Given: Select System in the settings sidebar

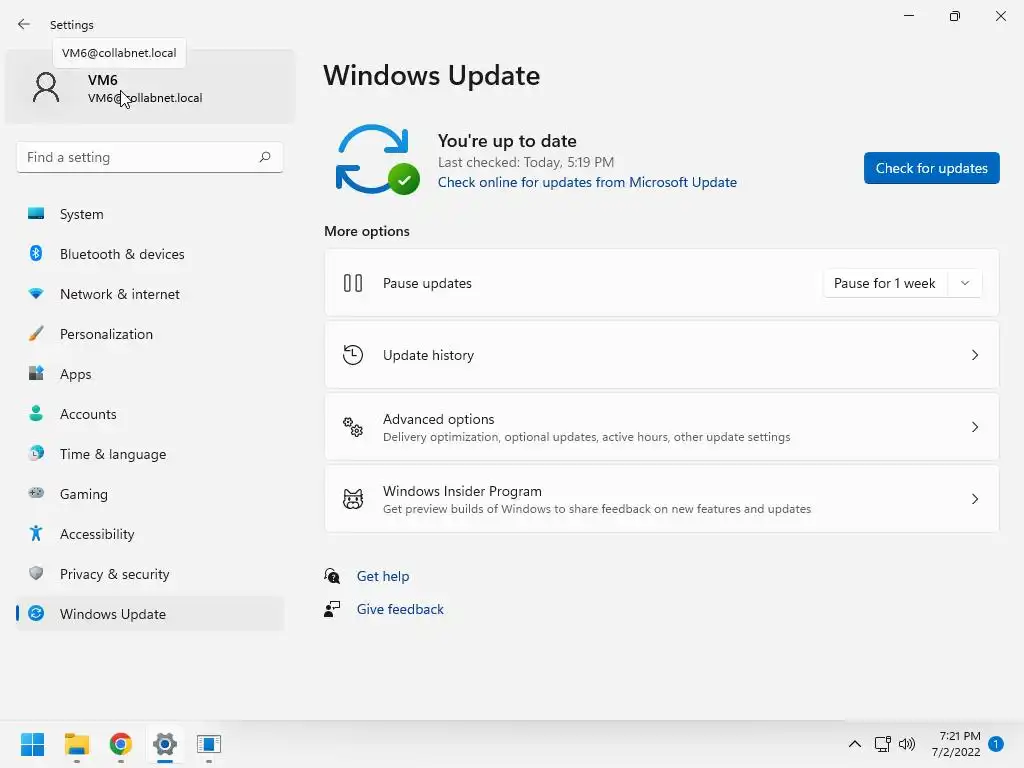Looking at the screenshot, I should pyautogui.click(x=150, y=214).
